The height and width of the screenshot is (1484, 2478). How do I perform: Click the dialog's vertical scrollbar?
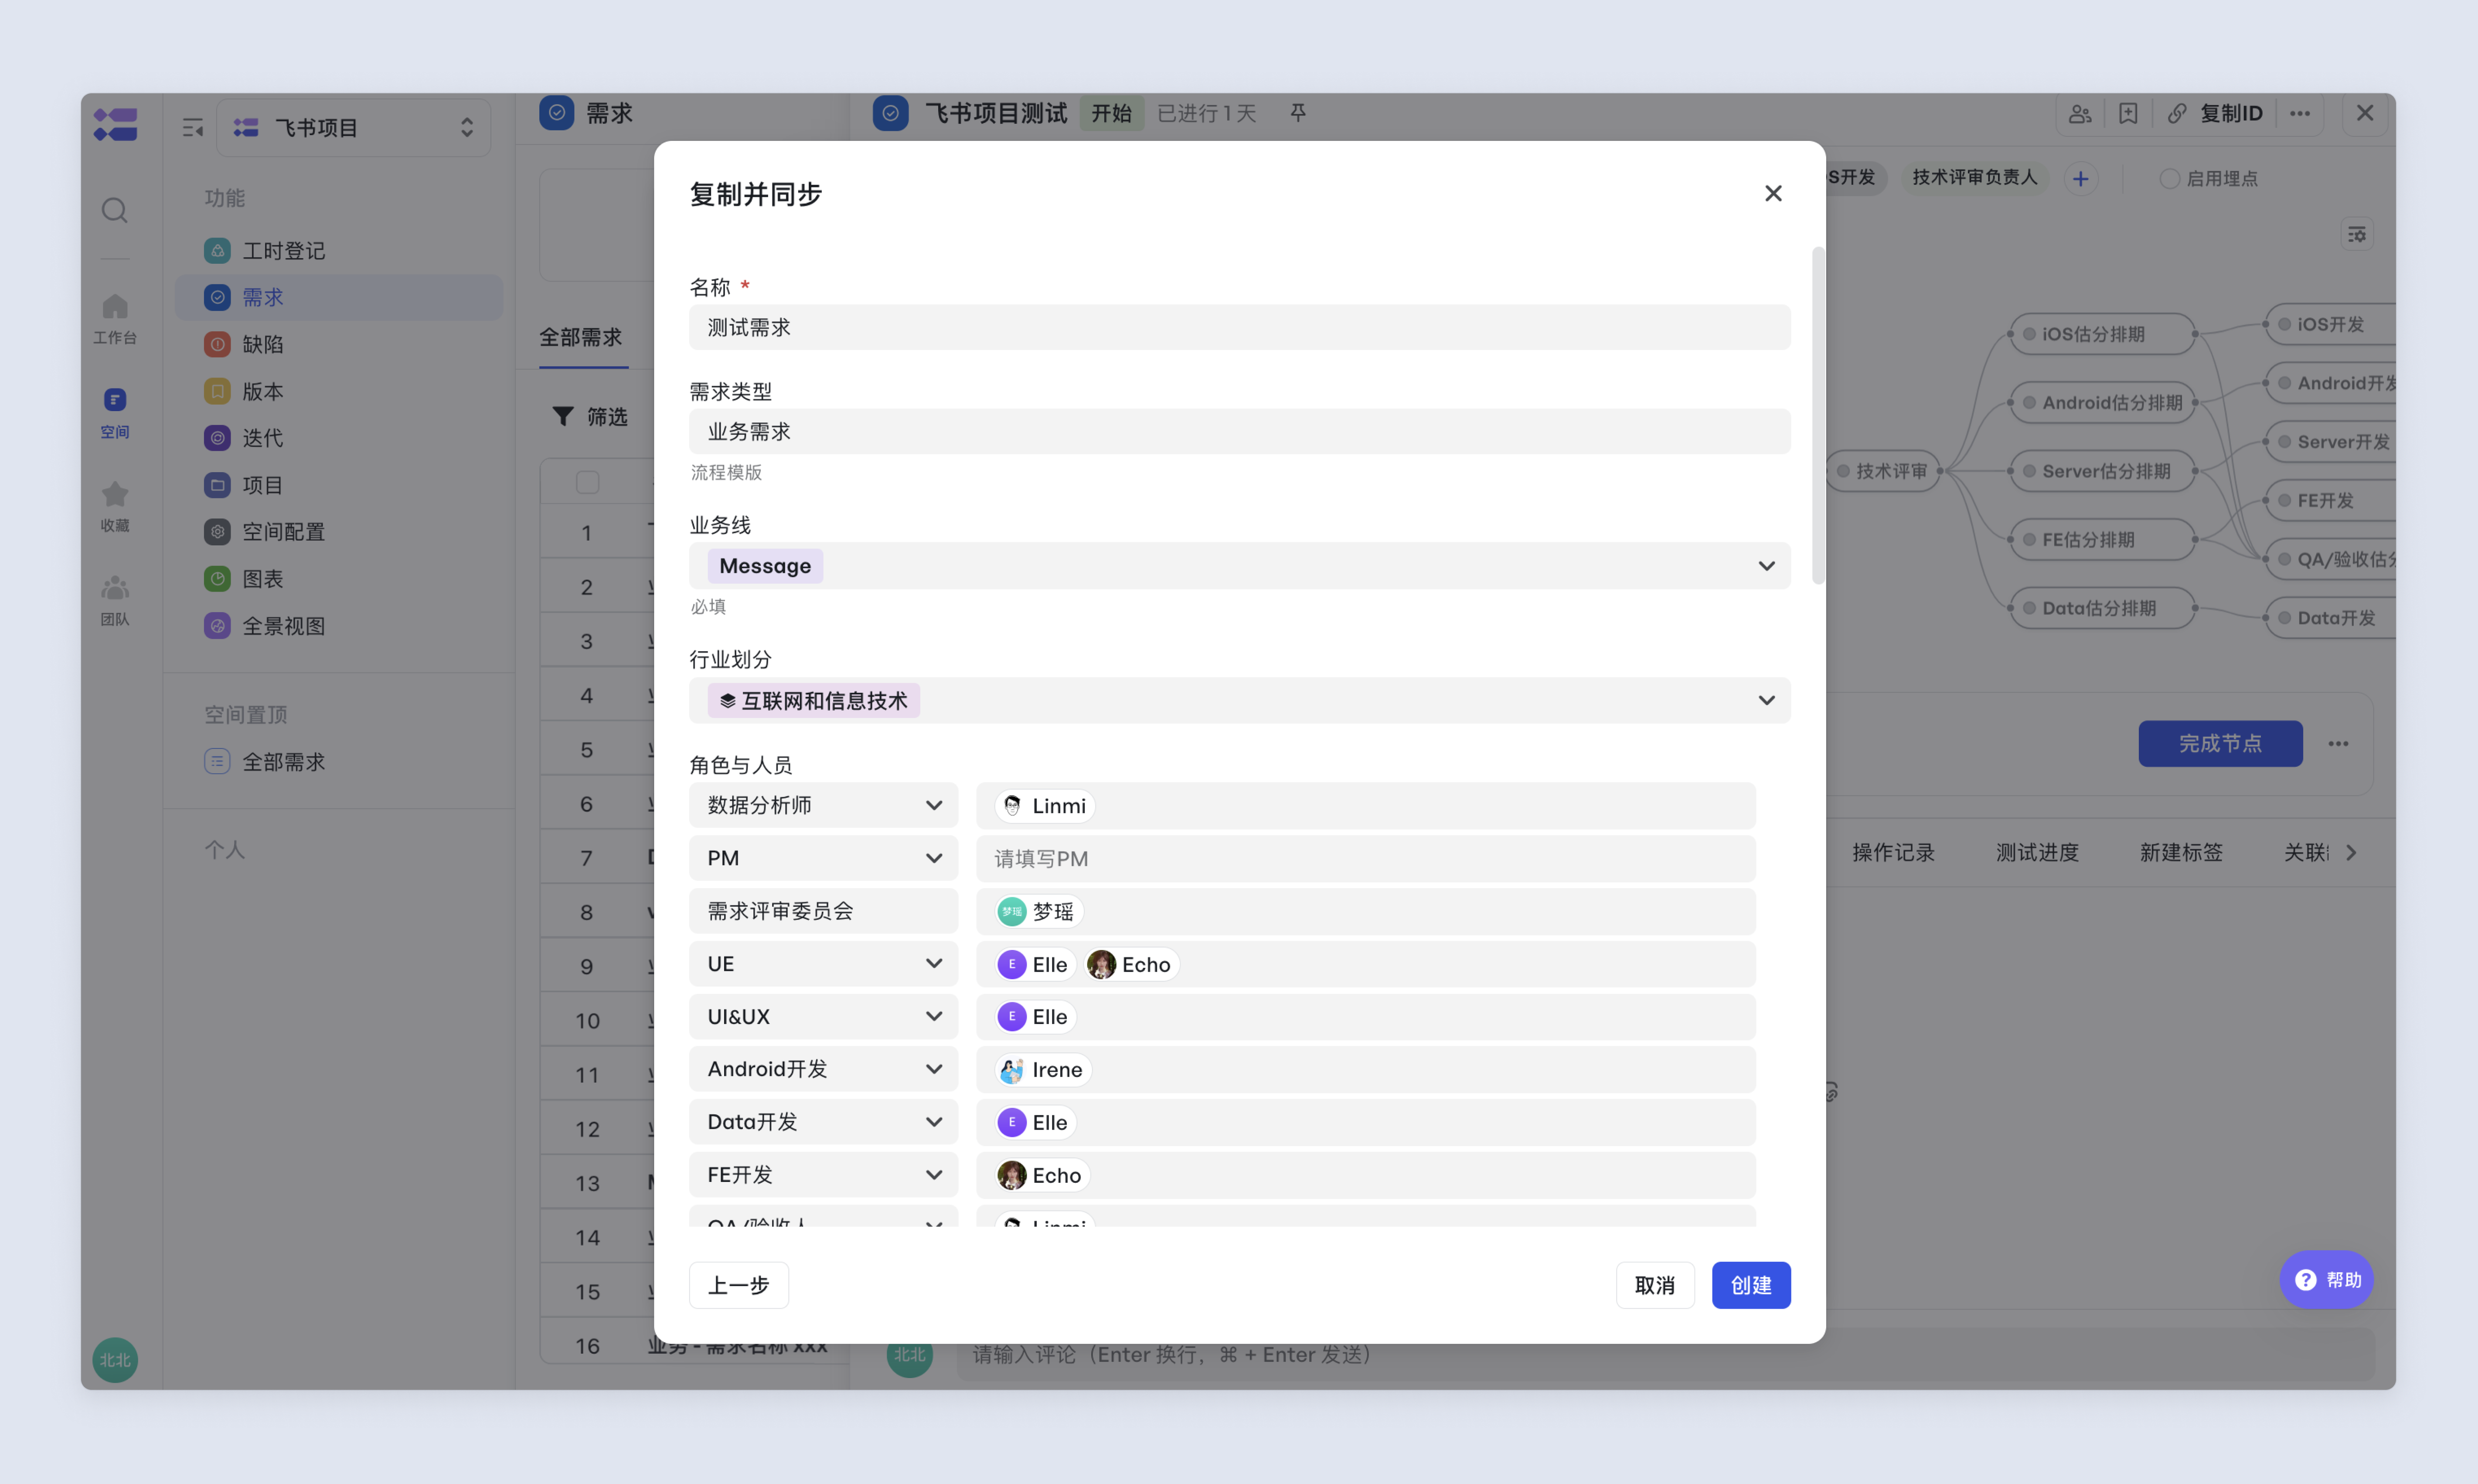pyautogui.click(x=1819, y=415)
